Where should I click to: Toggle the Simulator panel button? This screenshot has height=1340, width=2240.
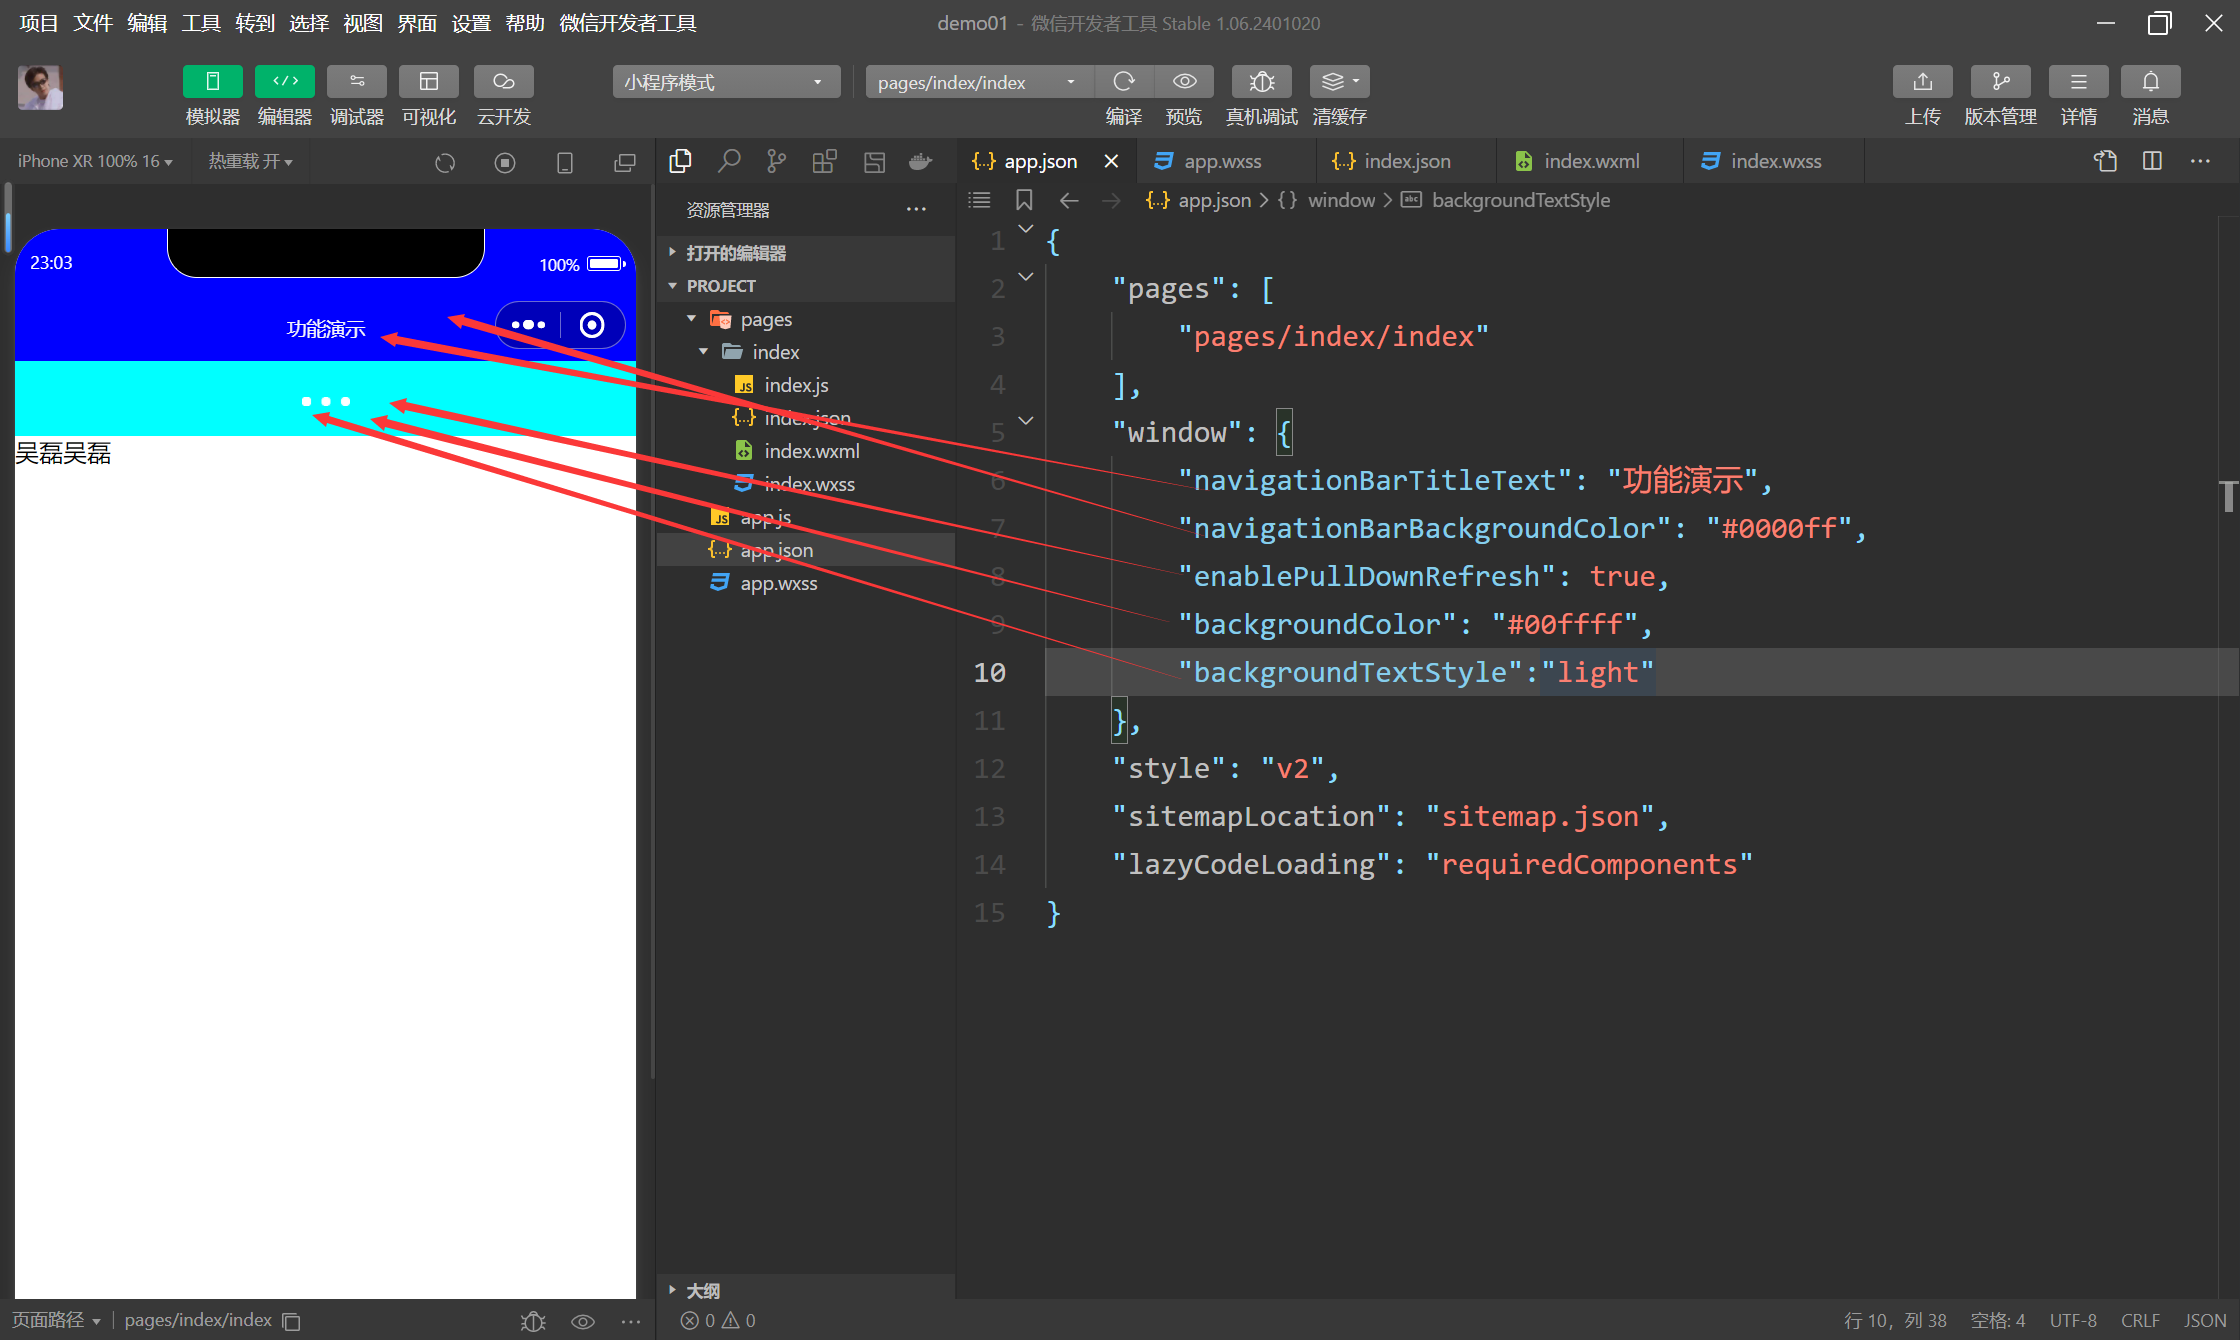(213, 82)
